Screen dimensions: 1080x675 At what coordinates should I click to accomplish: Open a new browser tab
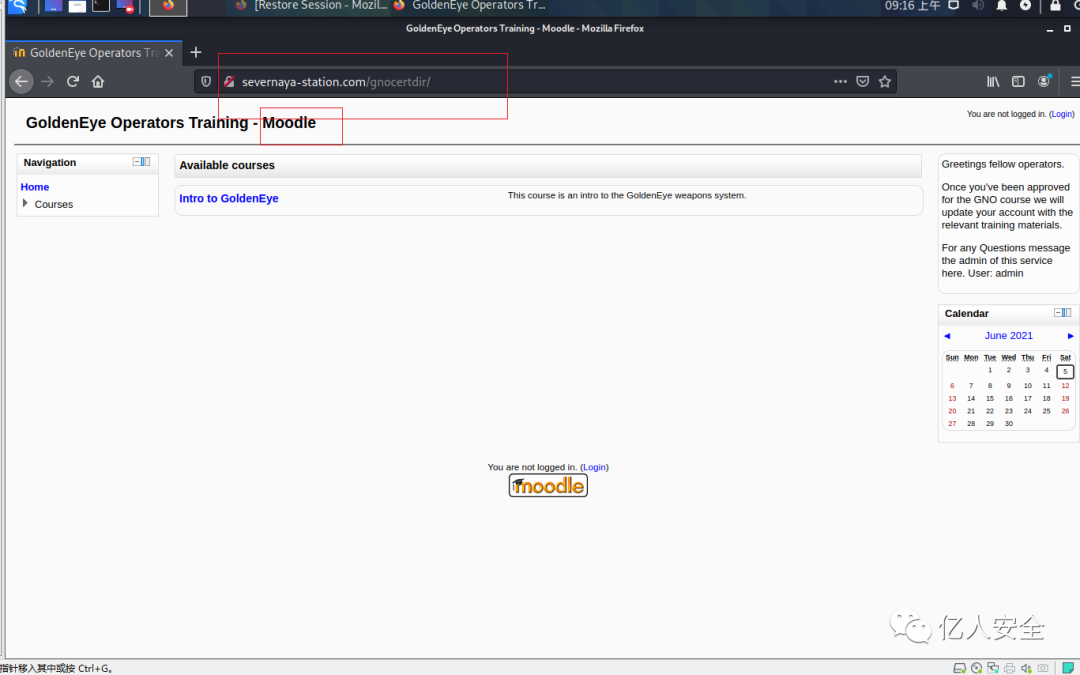196,52
